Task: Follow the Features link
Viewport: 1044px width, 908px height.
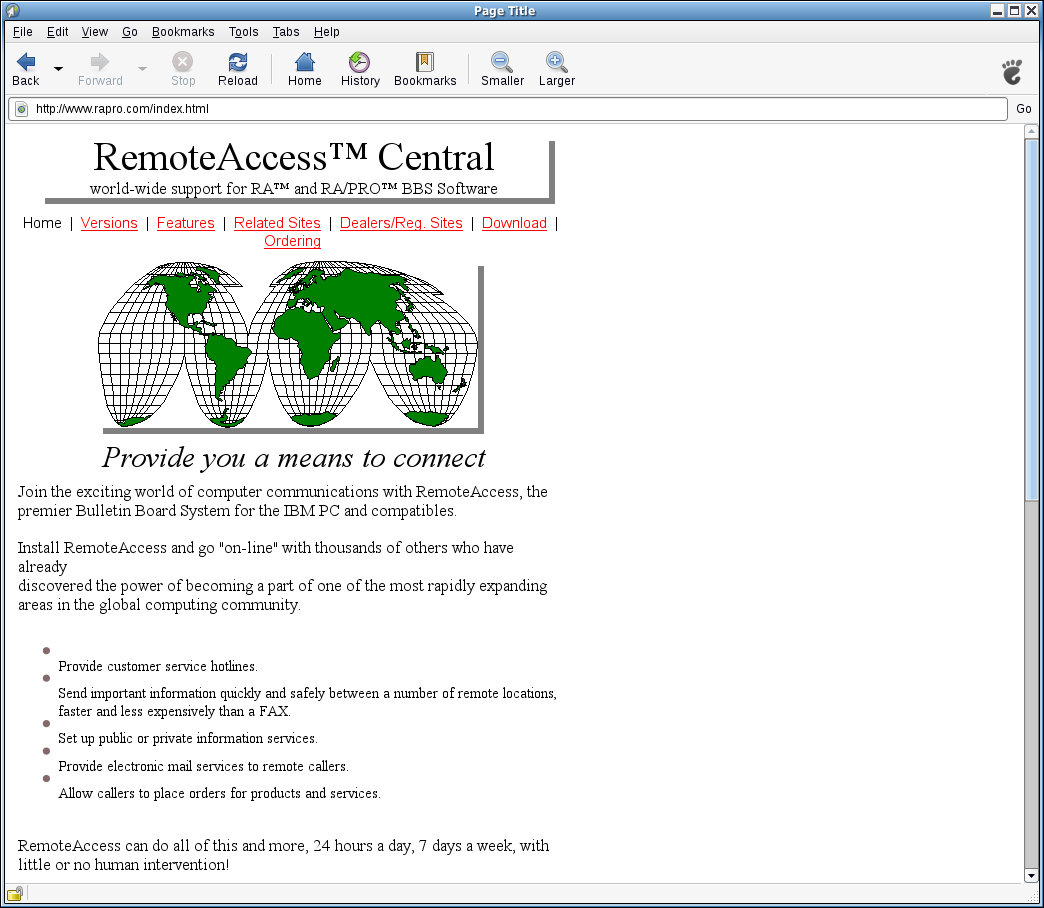Action: (186, 223)
